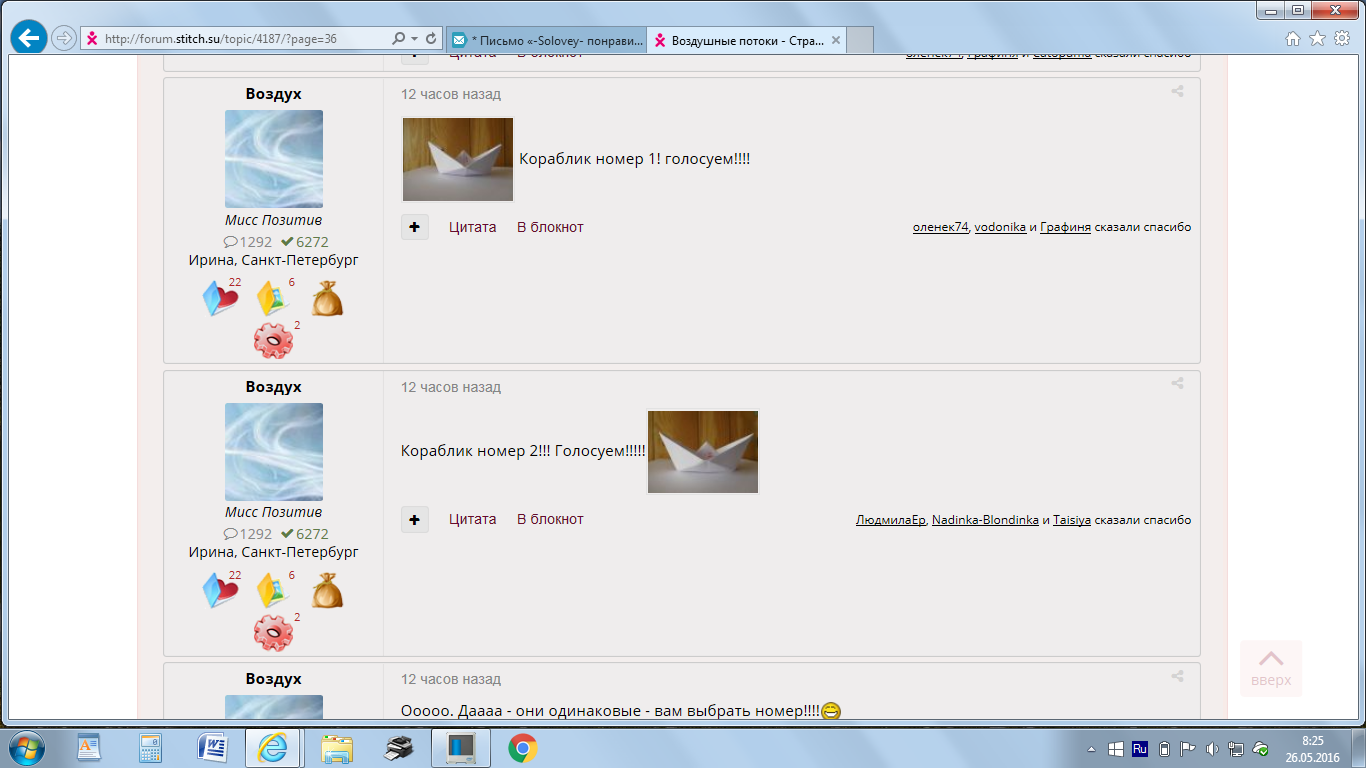
Task: Click Цитата link under boat number 1
Action: coord(472,227)
